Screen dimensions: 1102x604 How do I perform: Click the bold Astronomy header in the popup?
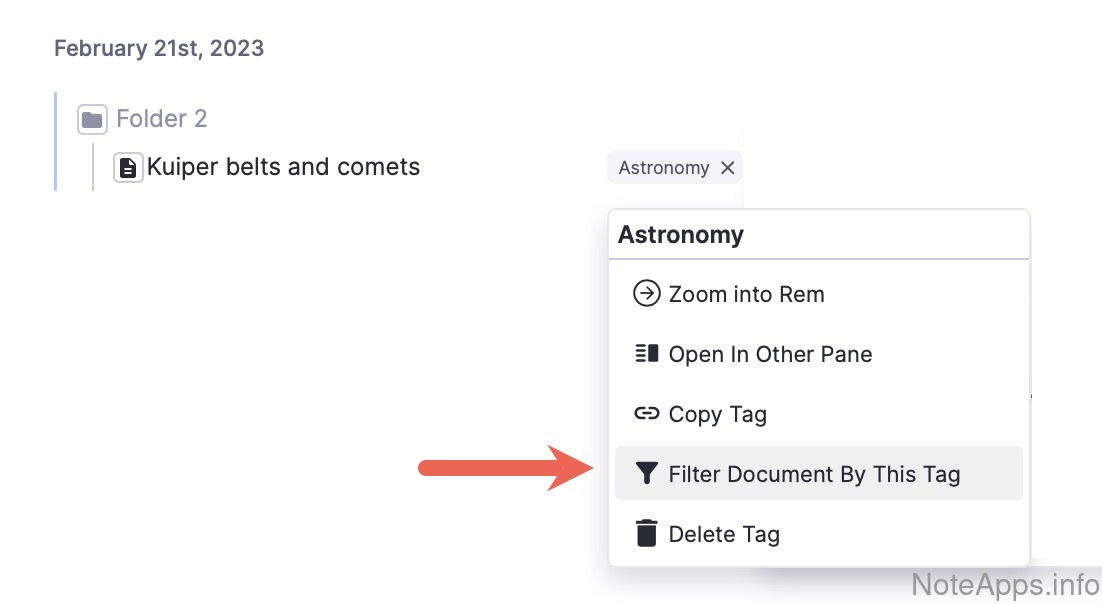[x=681, y=235]
